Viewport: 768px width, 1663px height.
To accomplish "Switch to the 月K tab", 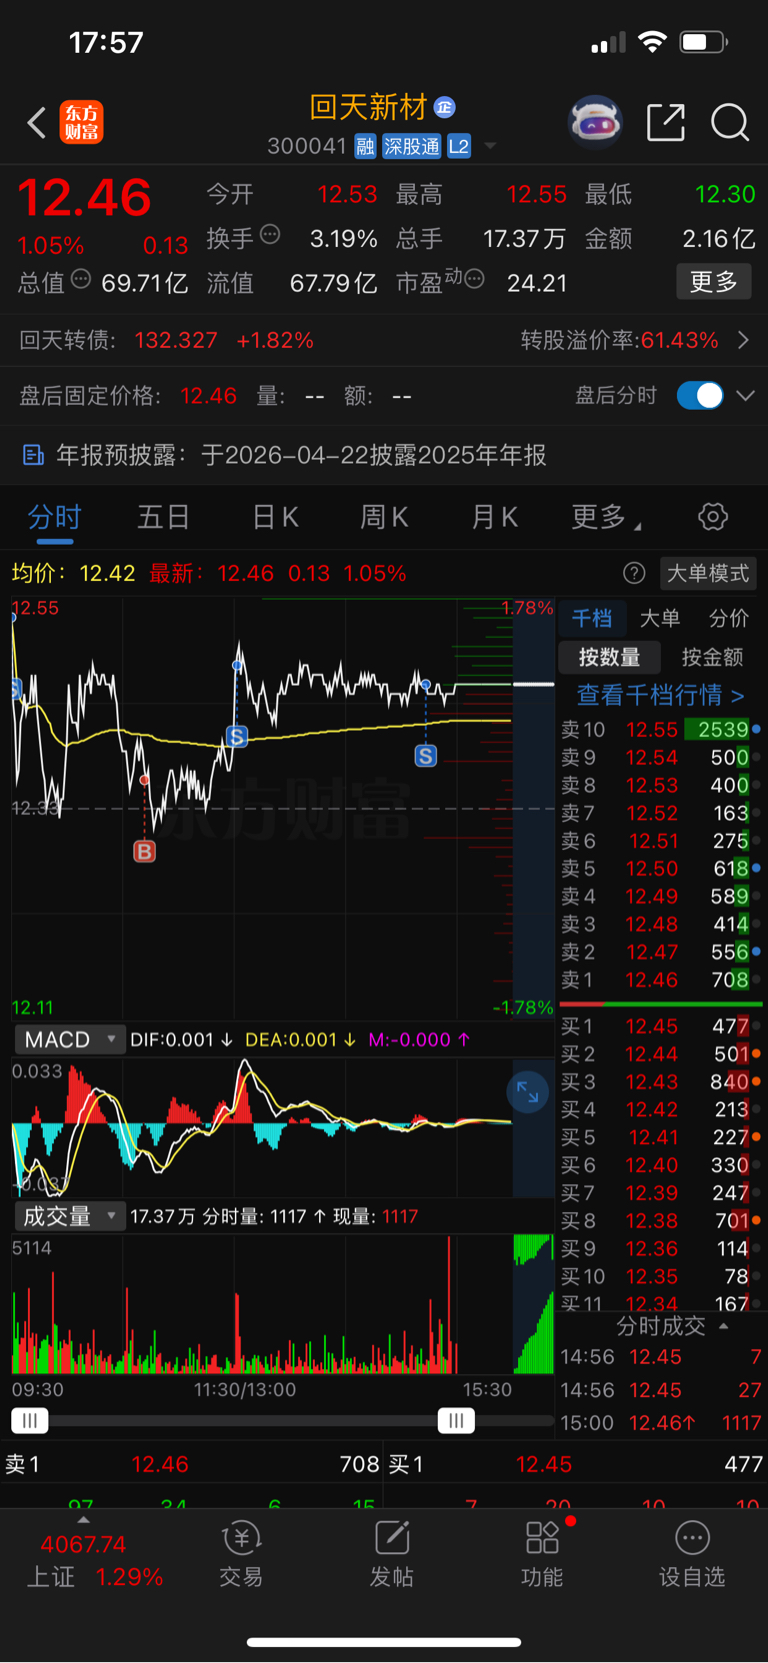I will coord(494,517).
